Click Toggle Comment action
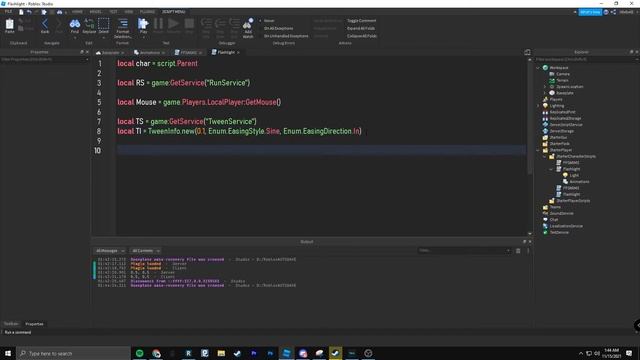 click(x=362, y=21)
